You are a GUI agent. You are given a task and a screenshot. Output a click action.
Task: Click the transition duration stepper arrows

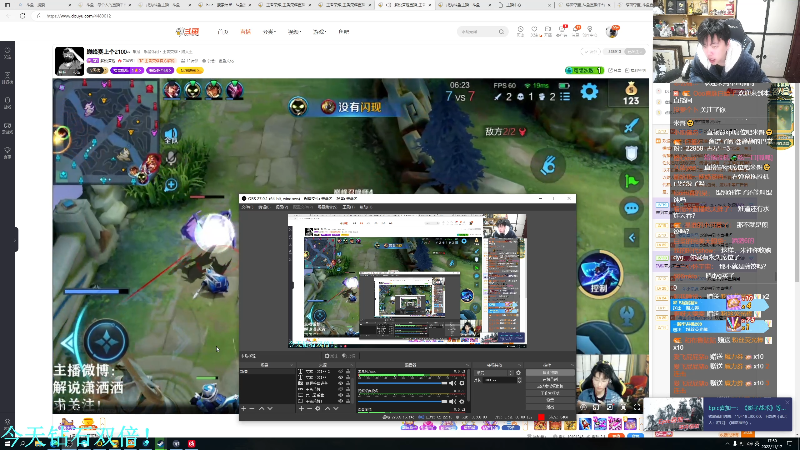coord(519,380)
